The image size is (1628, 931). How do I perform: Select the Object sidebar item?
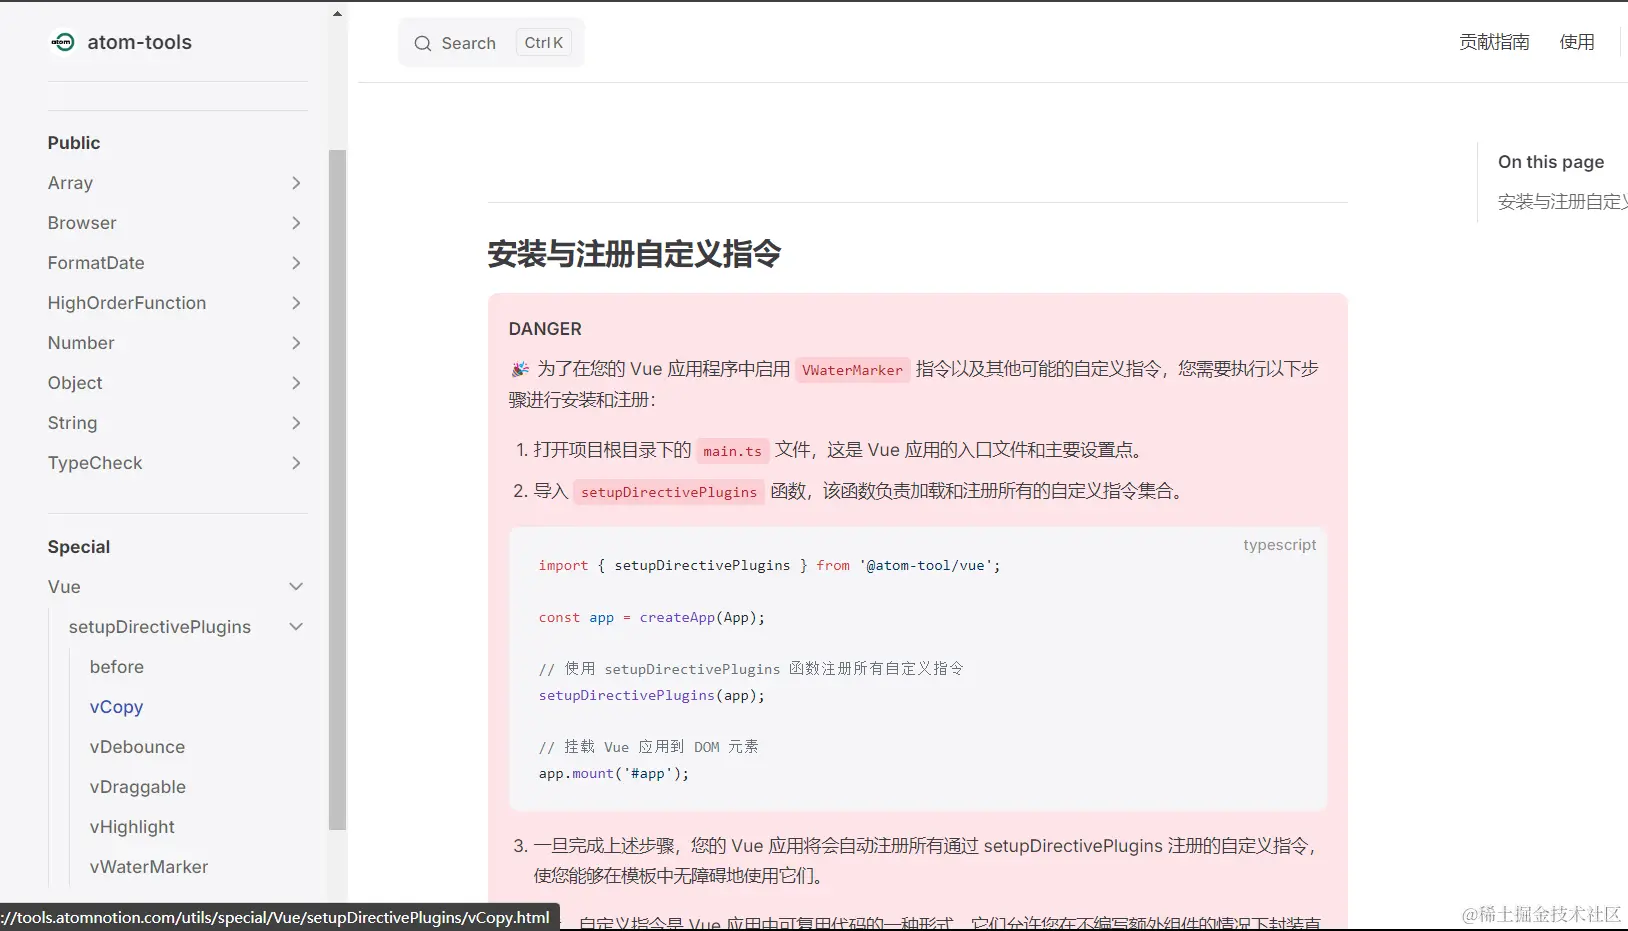[x=75, y=383]
